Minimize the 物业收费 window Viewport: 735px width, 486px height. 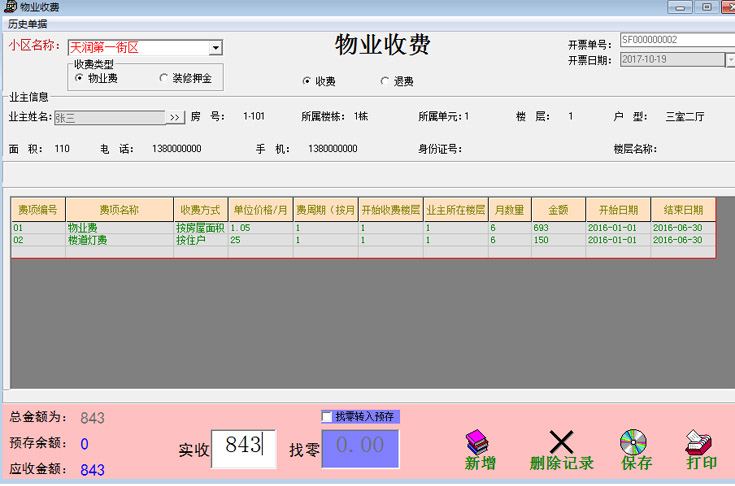pyautogui.click(x=679, y=7)
